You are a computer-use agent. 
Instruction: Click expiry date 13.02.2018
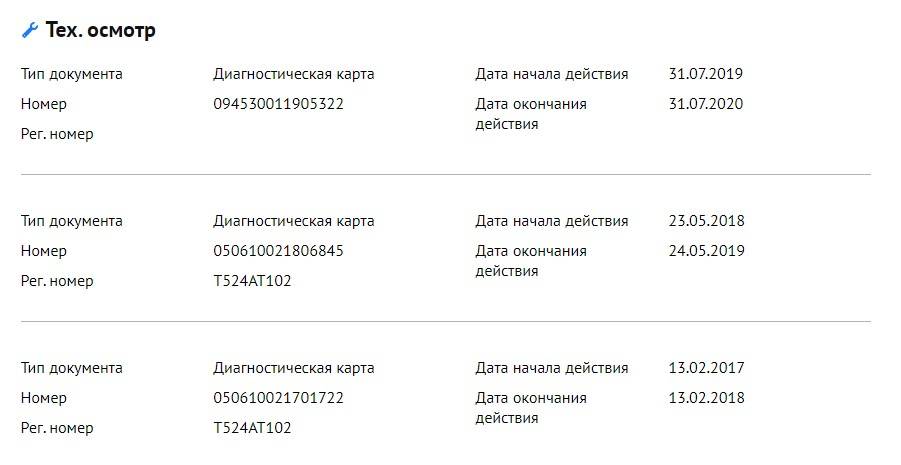(706, 398)
